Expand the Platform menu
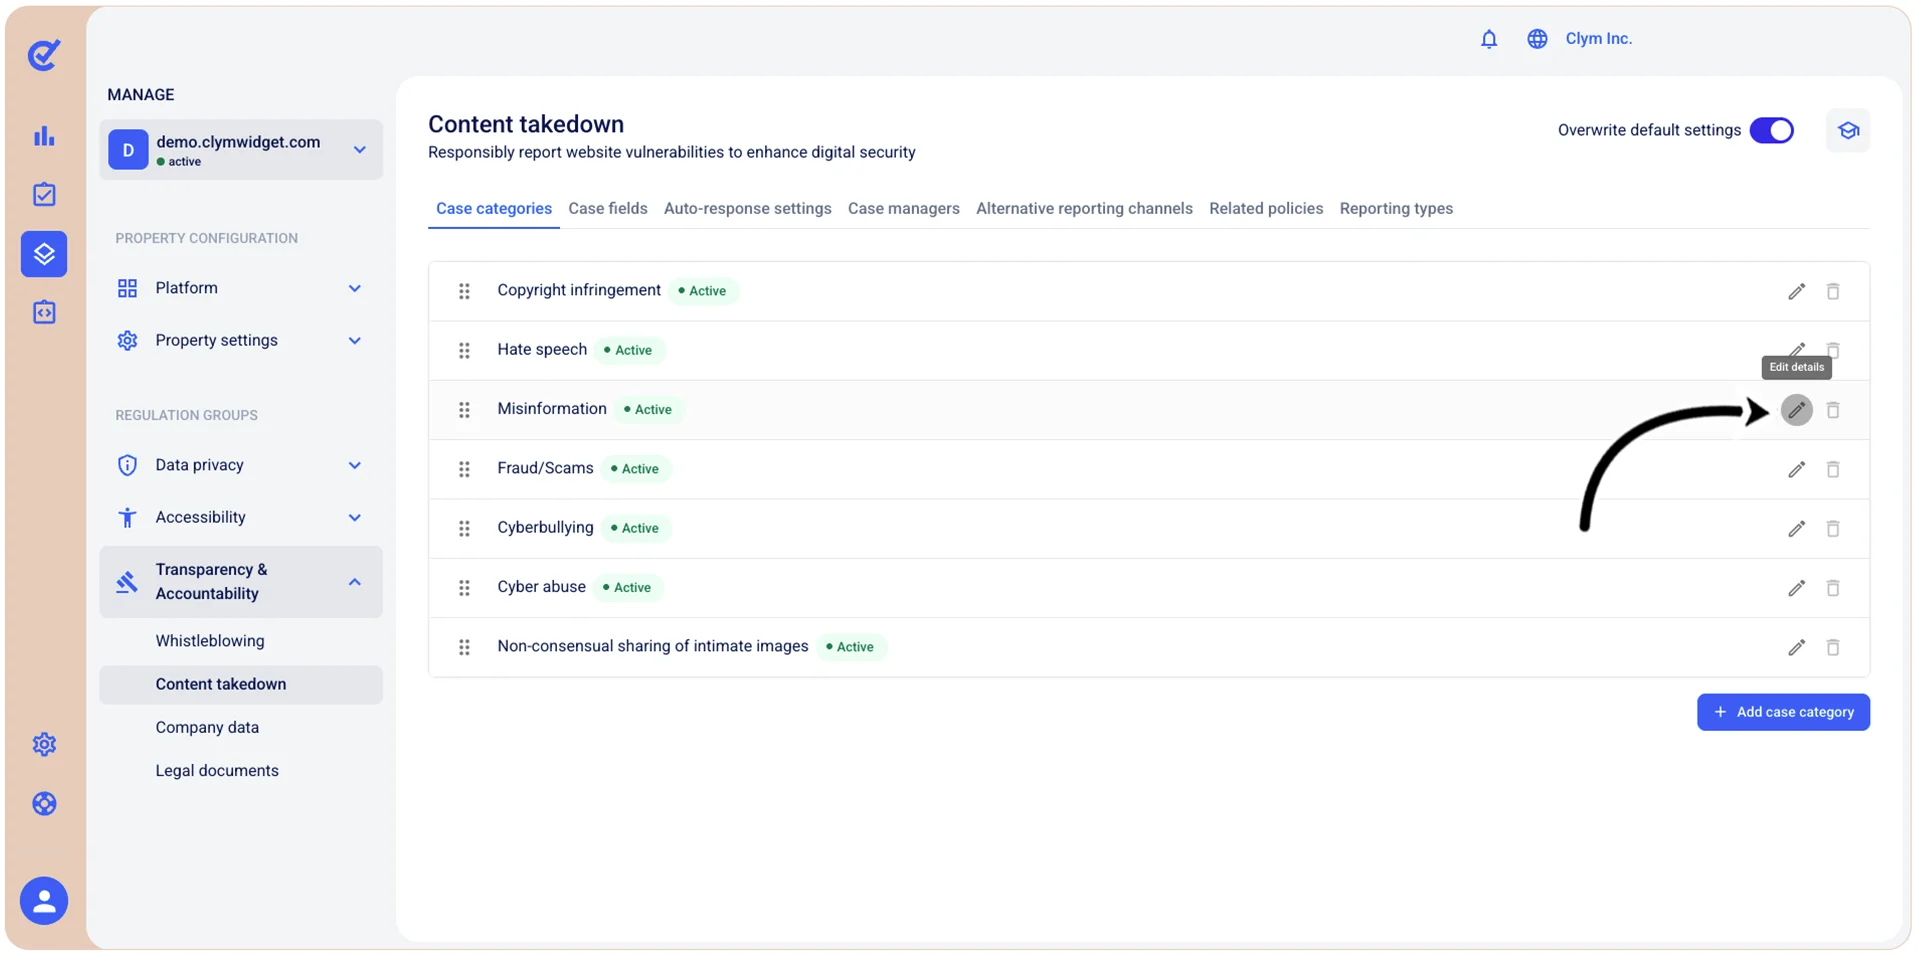Image resolution: width=1917 pixels, height=955 pixels. point(241,288)
